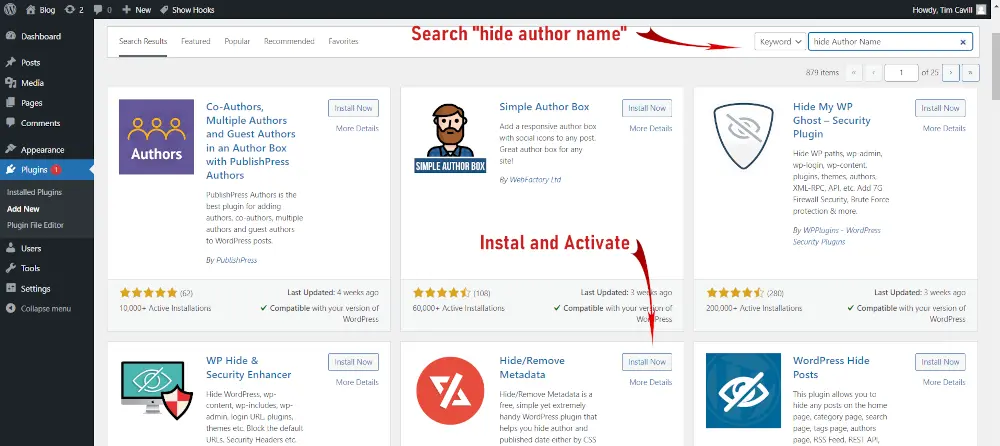
Task: Open WordPress Hide Posts title link
Action: (x=831, y=368)
